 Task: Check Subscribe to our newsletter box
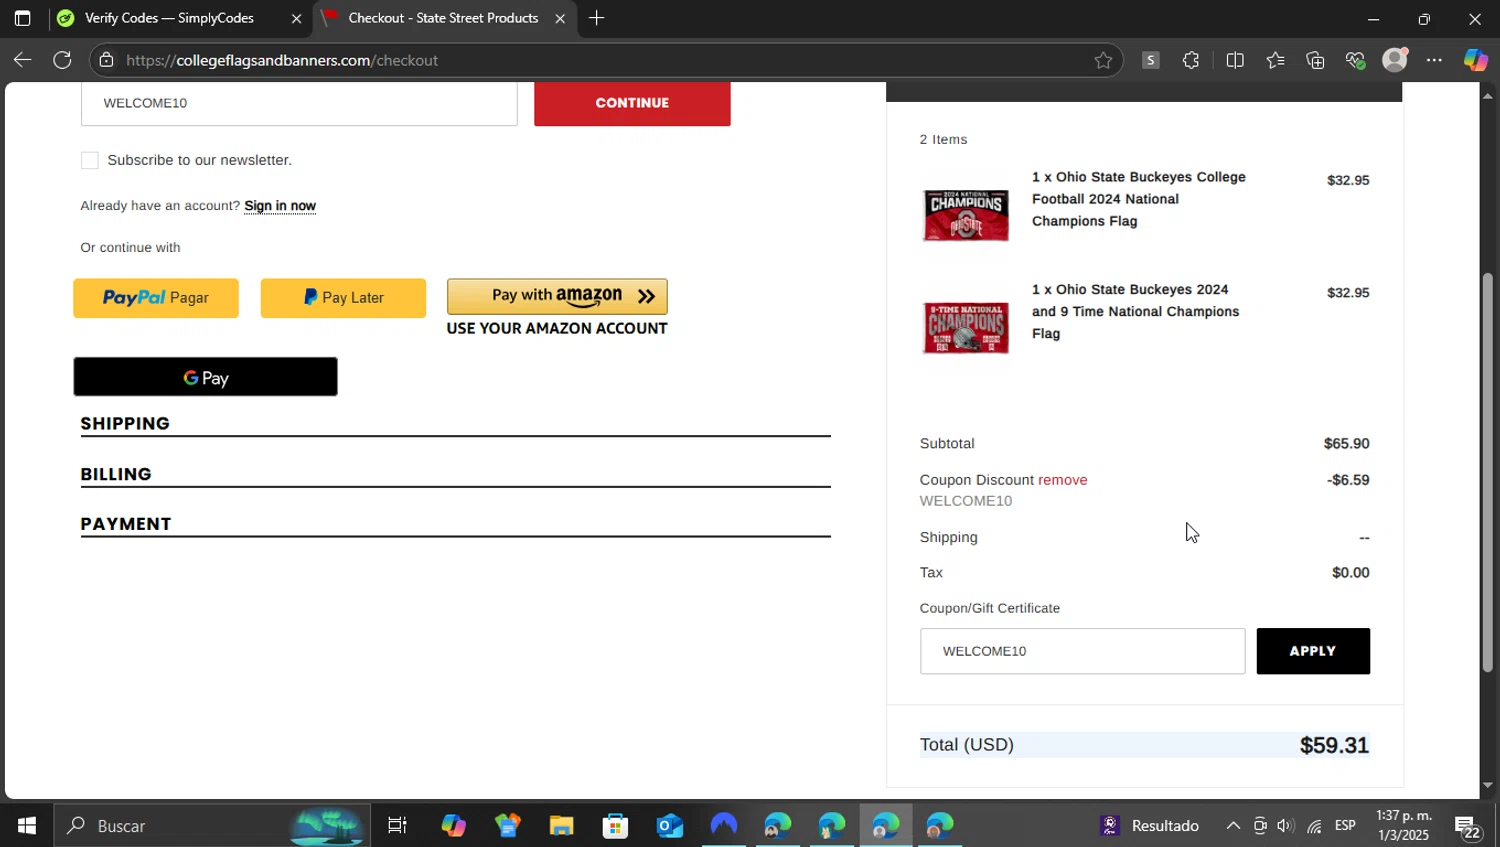(89, 160)
